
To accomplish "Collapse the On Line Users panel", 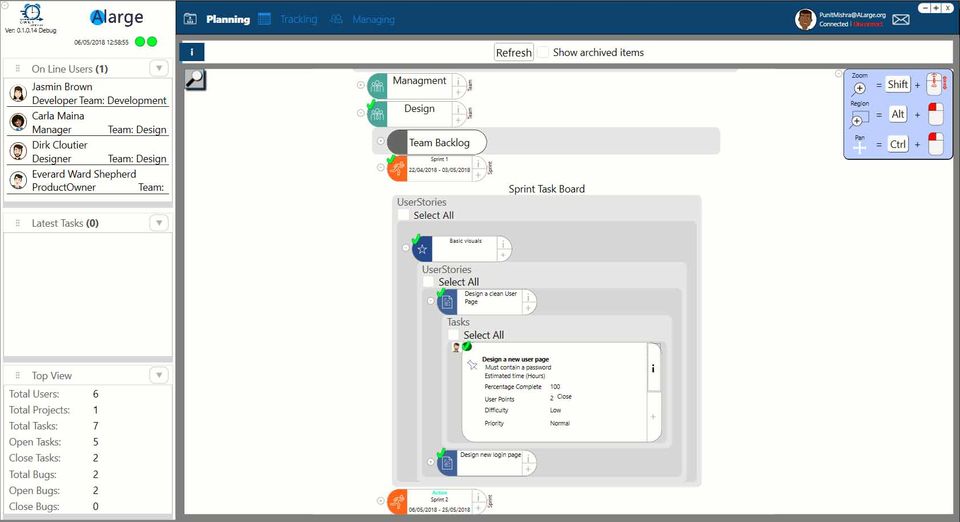I will 159,68.
